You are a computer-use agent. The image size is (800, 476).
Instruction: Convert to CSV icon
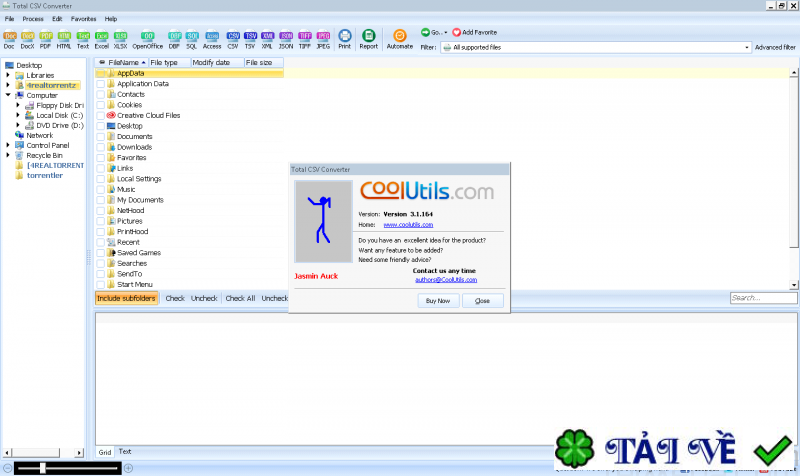point(233,39)
